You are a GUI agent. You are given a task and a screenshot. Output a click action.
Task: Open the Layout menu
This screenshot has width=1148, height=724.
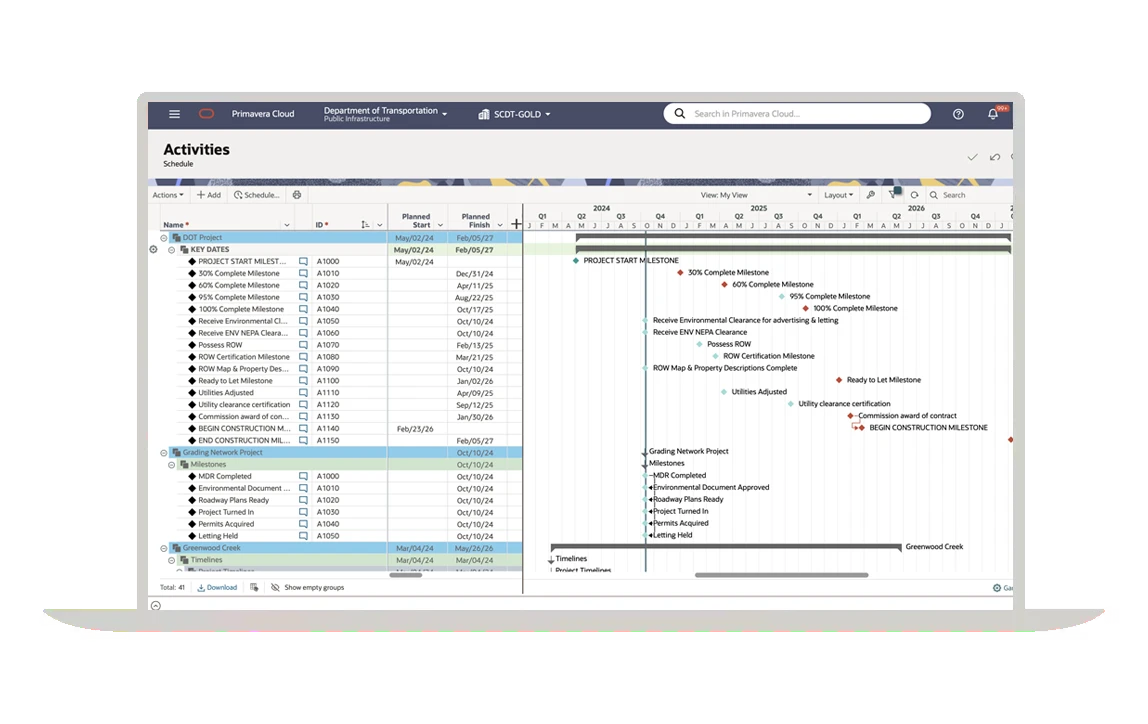tap(836, 195)
